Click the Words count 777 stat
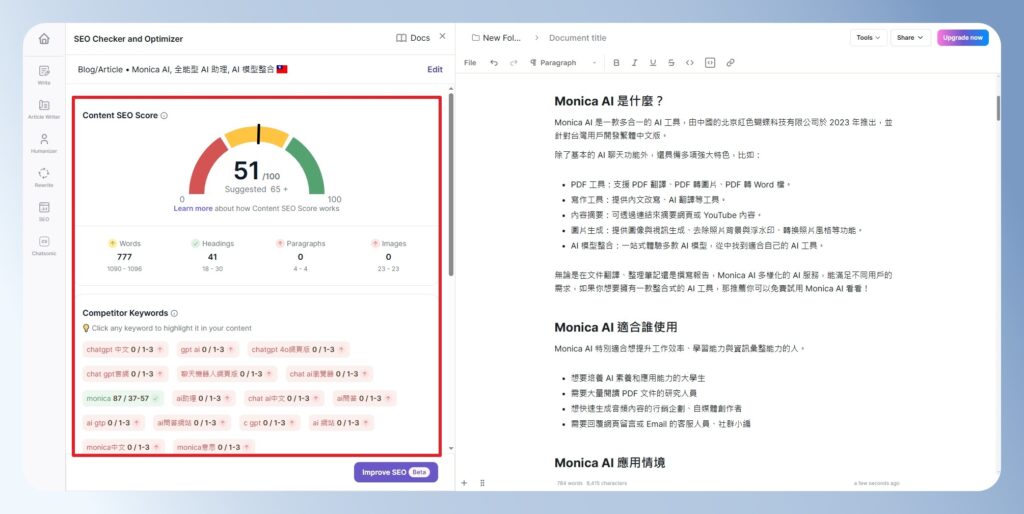Viewport: 1024px width, 514px height. 124,256
